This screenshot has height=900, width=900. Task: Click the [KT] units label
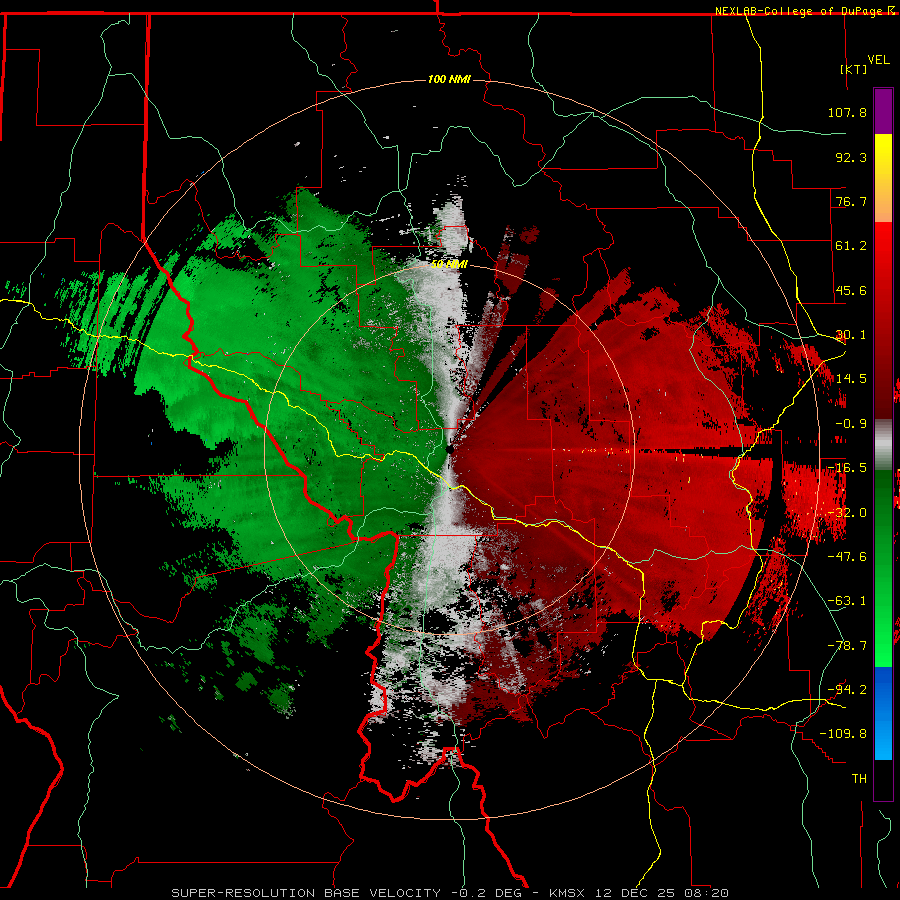click(x=853, y=69)
